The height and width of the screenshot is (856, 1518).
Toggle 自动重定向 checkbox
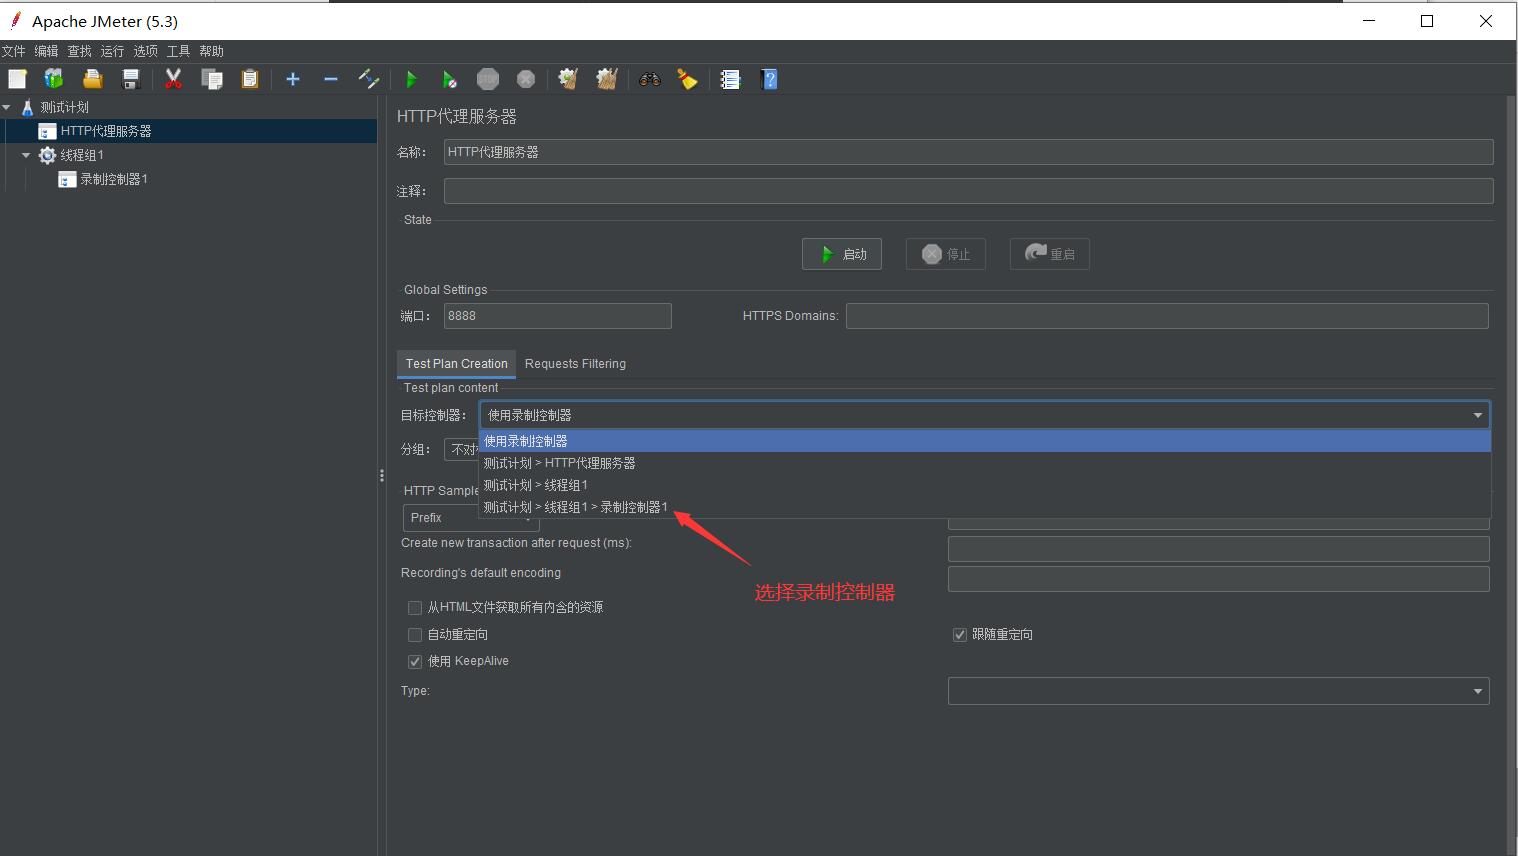click(415, 635)
